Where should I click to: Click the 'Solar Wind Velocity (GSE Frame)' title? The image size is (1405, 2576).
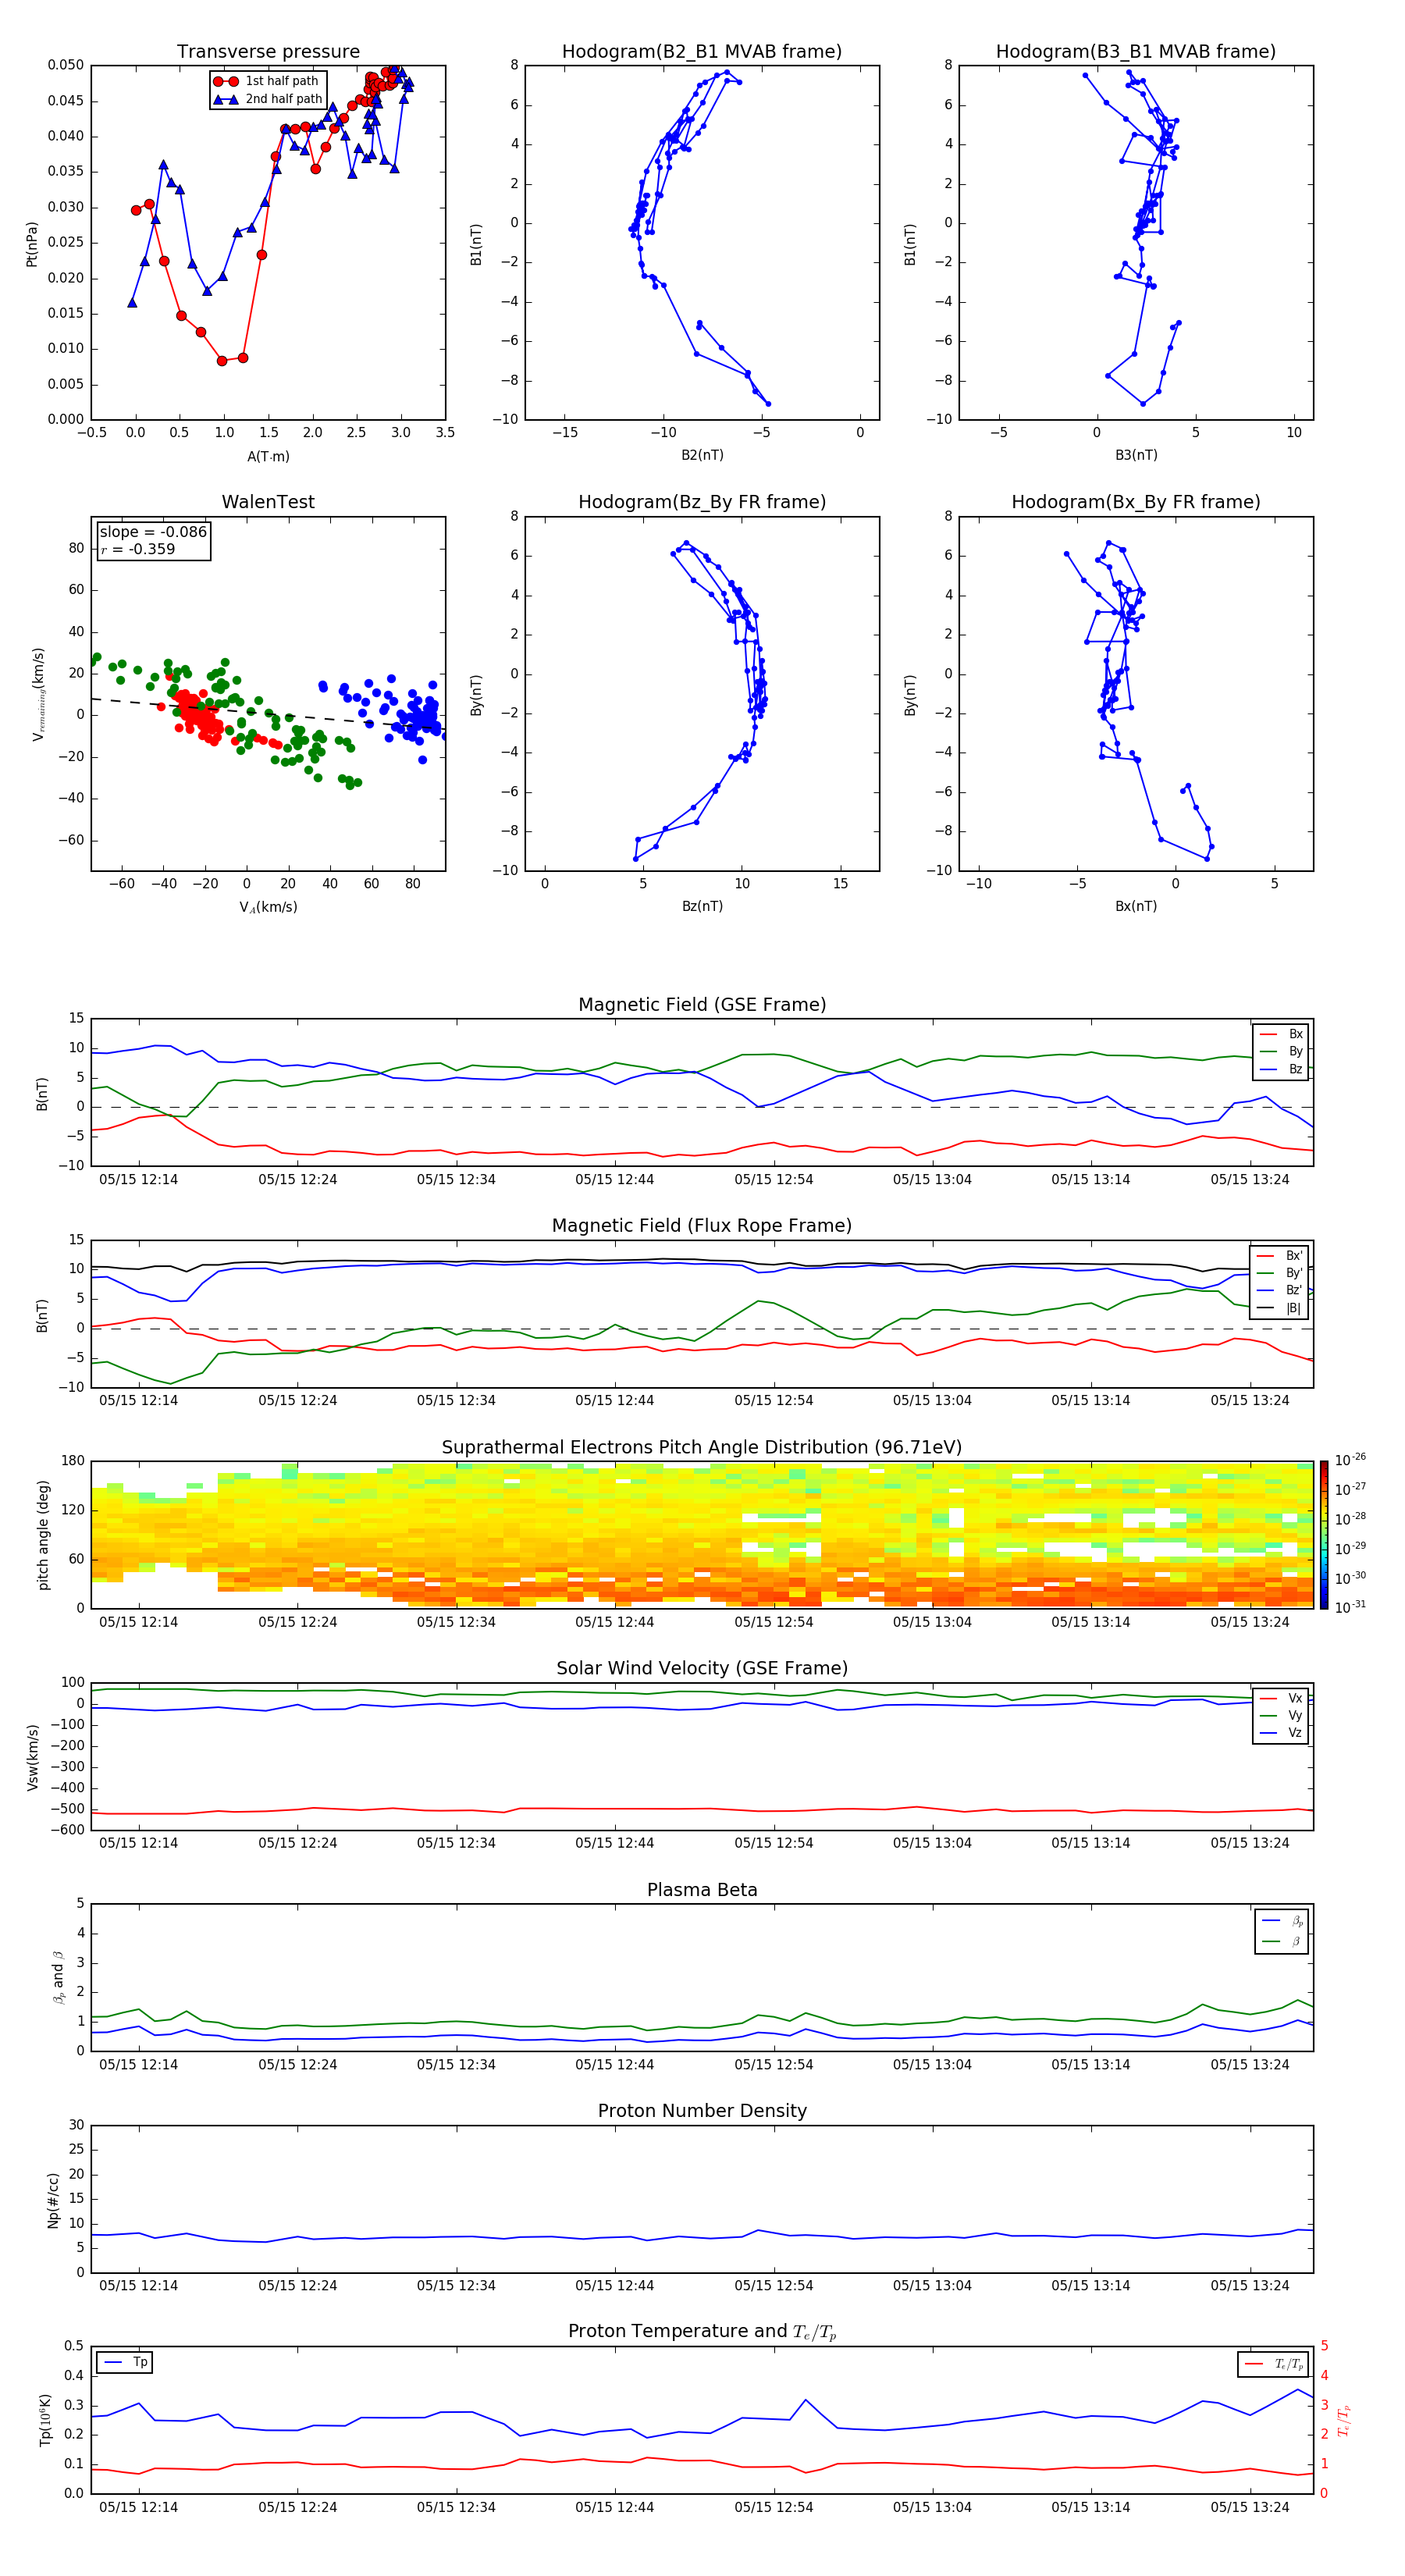702,1669
